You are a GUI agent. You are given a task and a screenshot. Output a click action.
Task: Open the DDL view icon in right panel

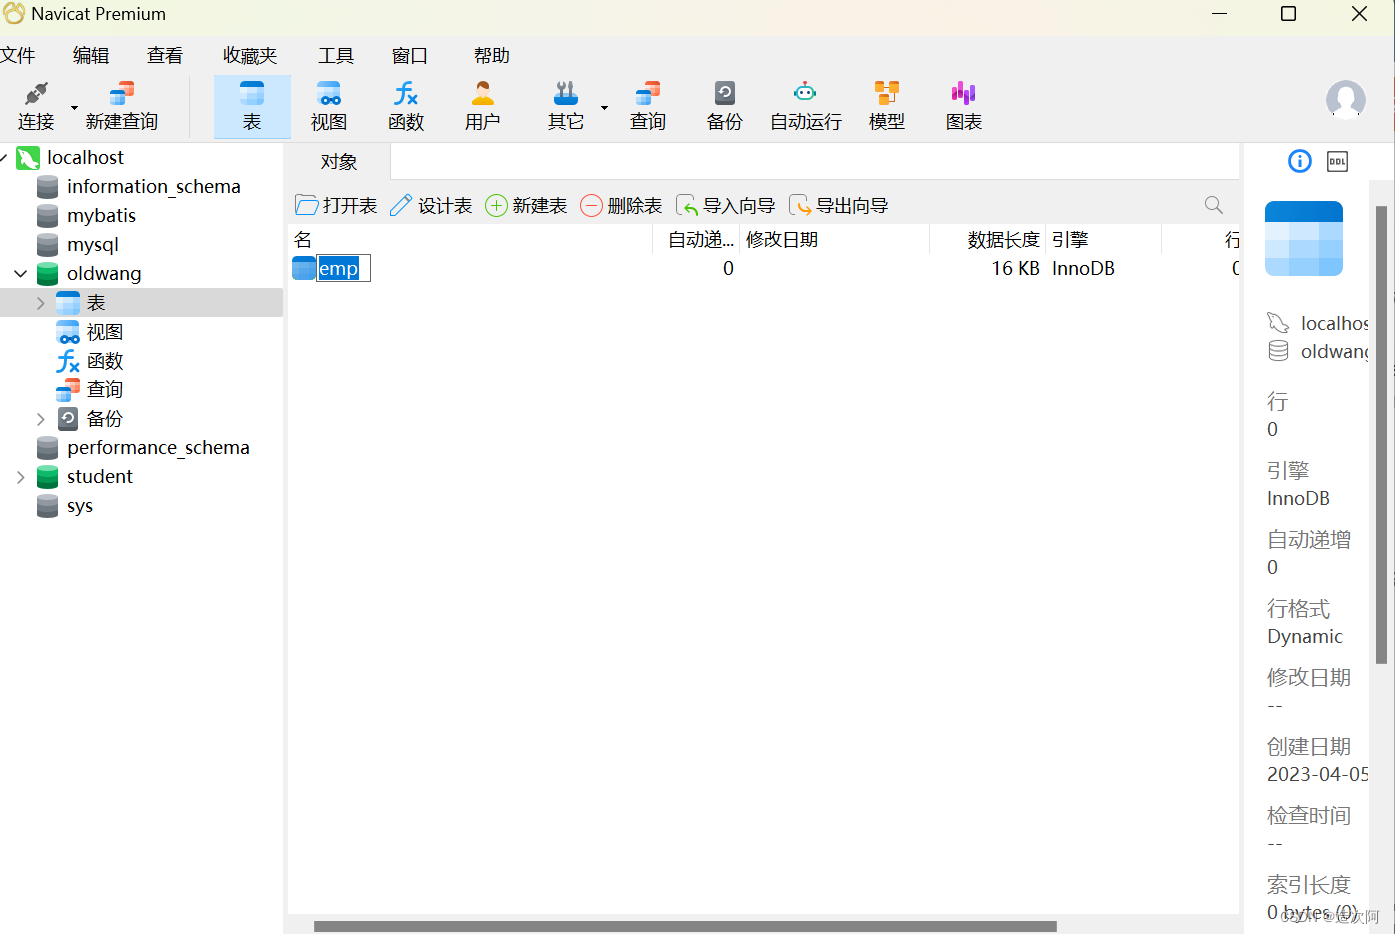1337,161
